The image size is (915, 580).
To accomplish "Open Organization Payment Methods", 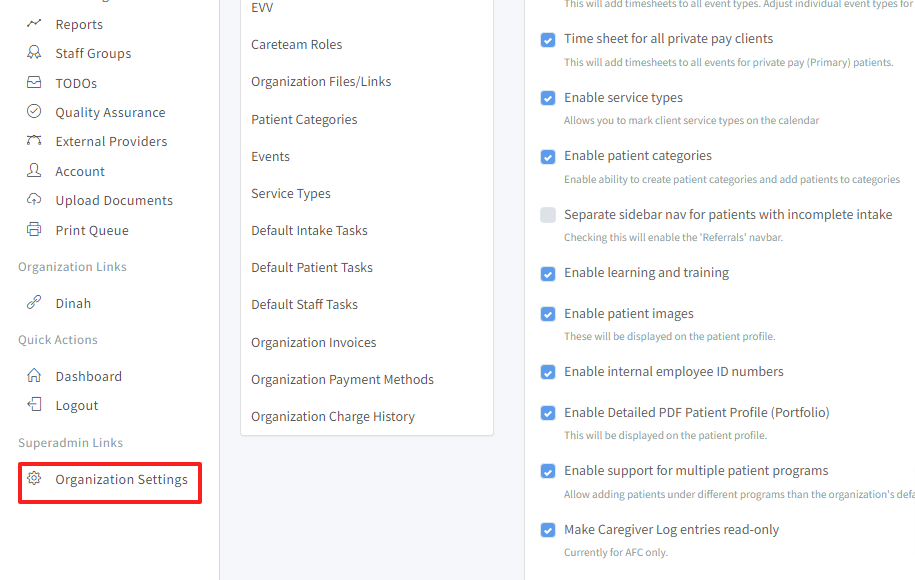I will pos(342,379).
